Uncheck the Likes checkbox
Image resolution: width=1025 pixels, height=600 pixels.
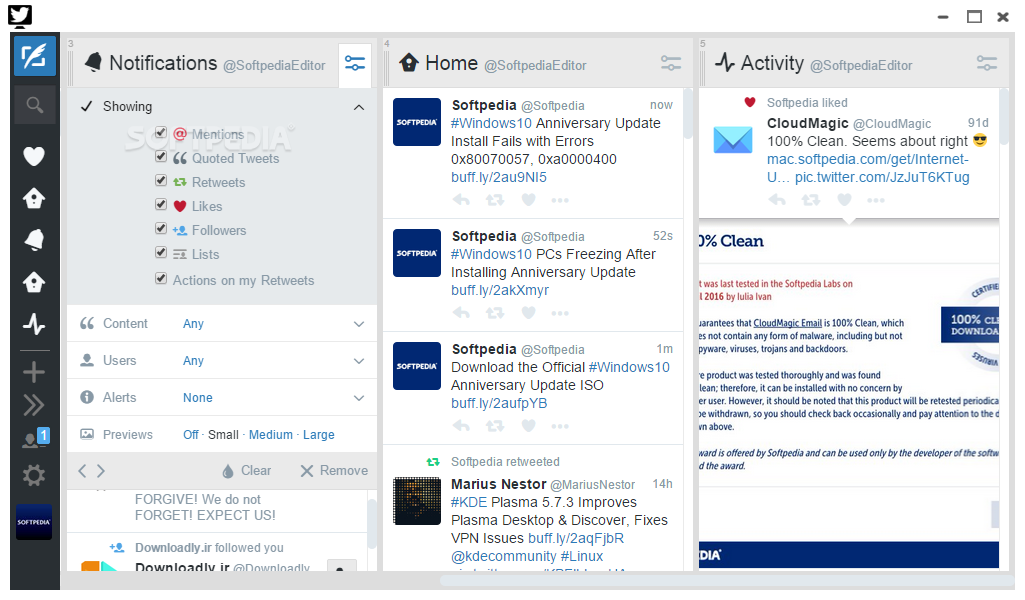[x=161, y=205]
